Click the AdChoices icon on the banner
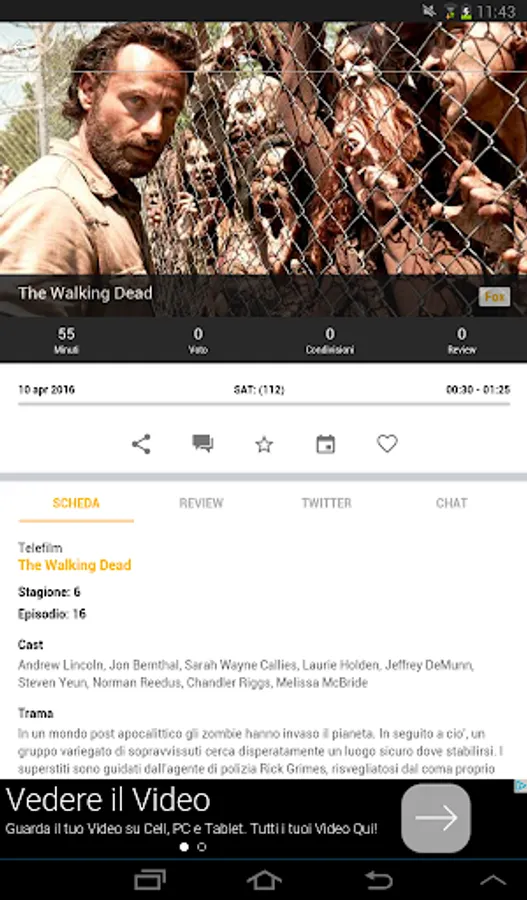 point(520,786)
